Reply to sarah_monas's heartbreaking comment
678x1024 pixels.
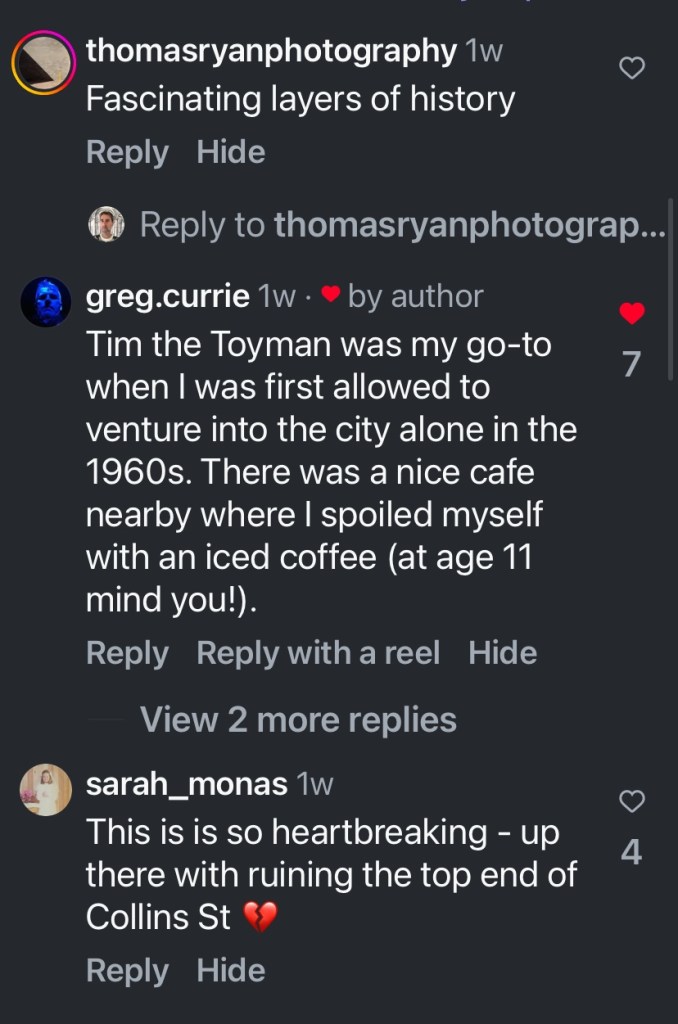127,970
